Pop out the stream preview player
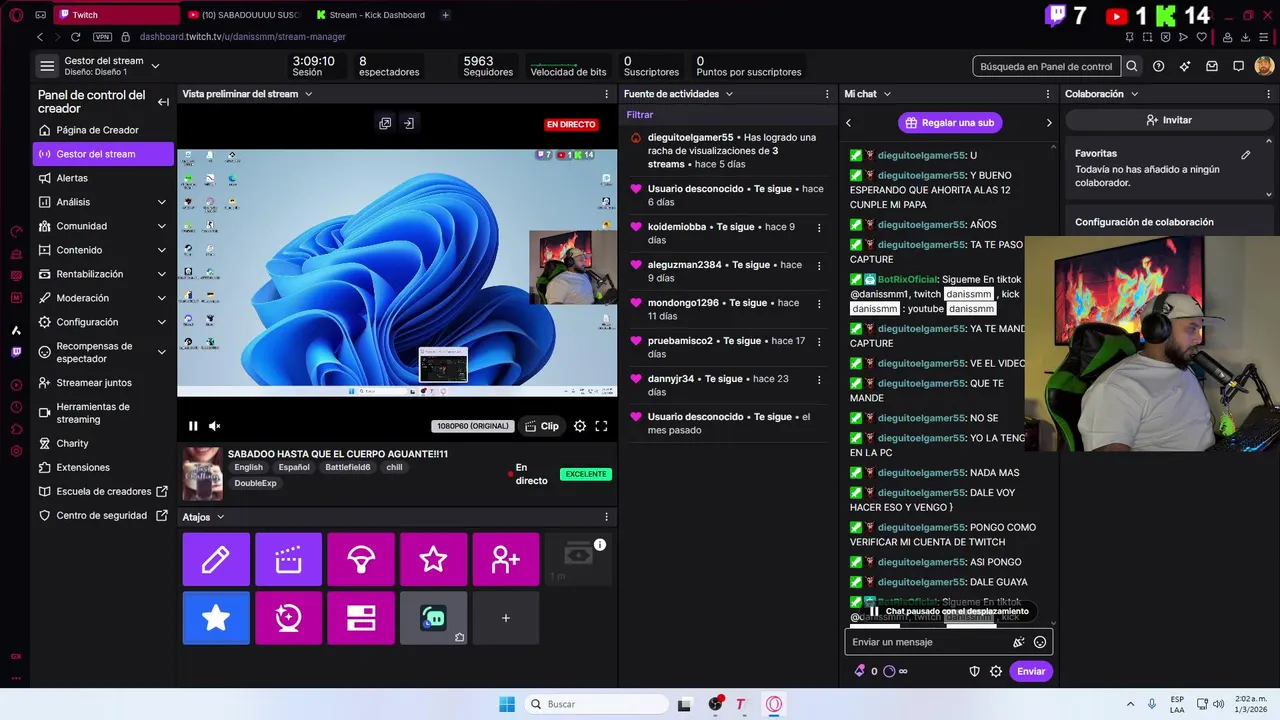The height and width of the screenshot is (720, 1280). (x=385, y=123)
